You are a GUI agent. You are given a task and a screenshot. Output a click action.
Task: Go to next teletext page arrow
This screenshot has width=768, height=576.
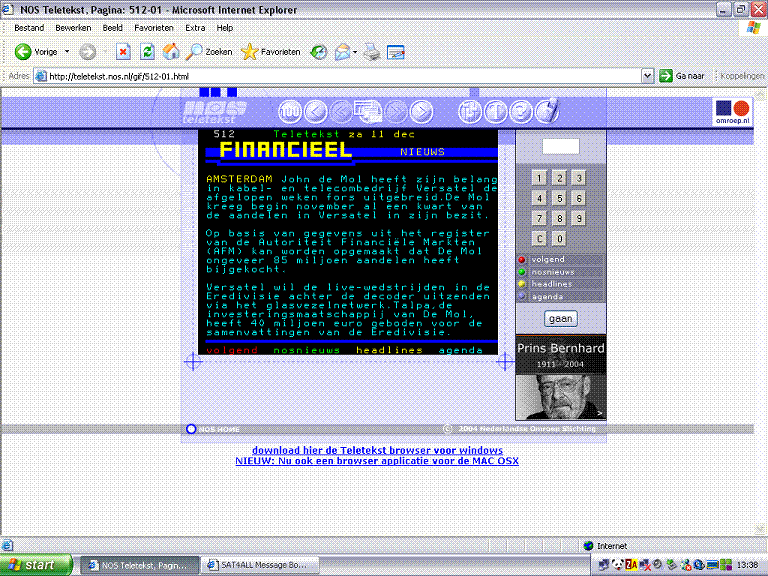pyautogui.click(x=421, y=112)
